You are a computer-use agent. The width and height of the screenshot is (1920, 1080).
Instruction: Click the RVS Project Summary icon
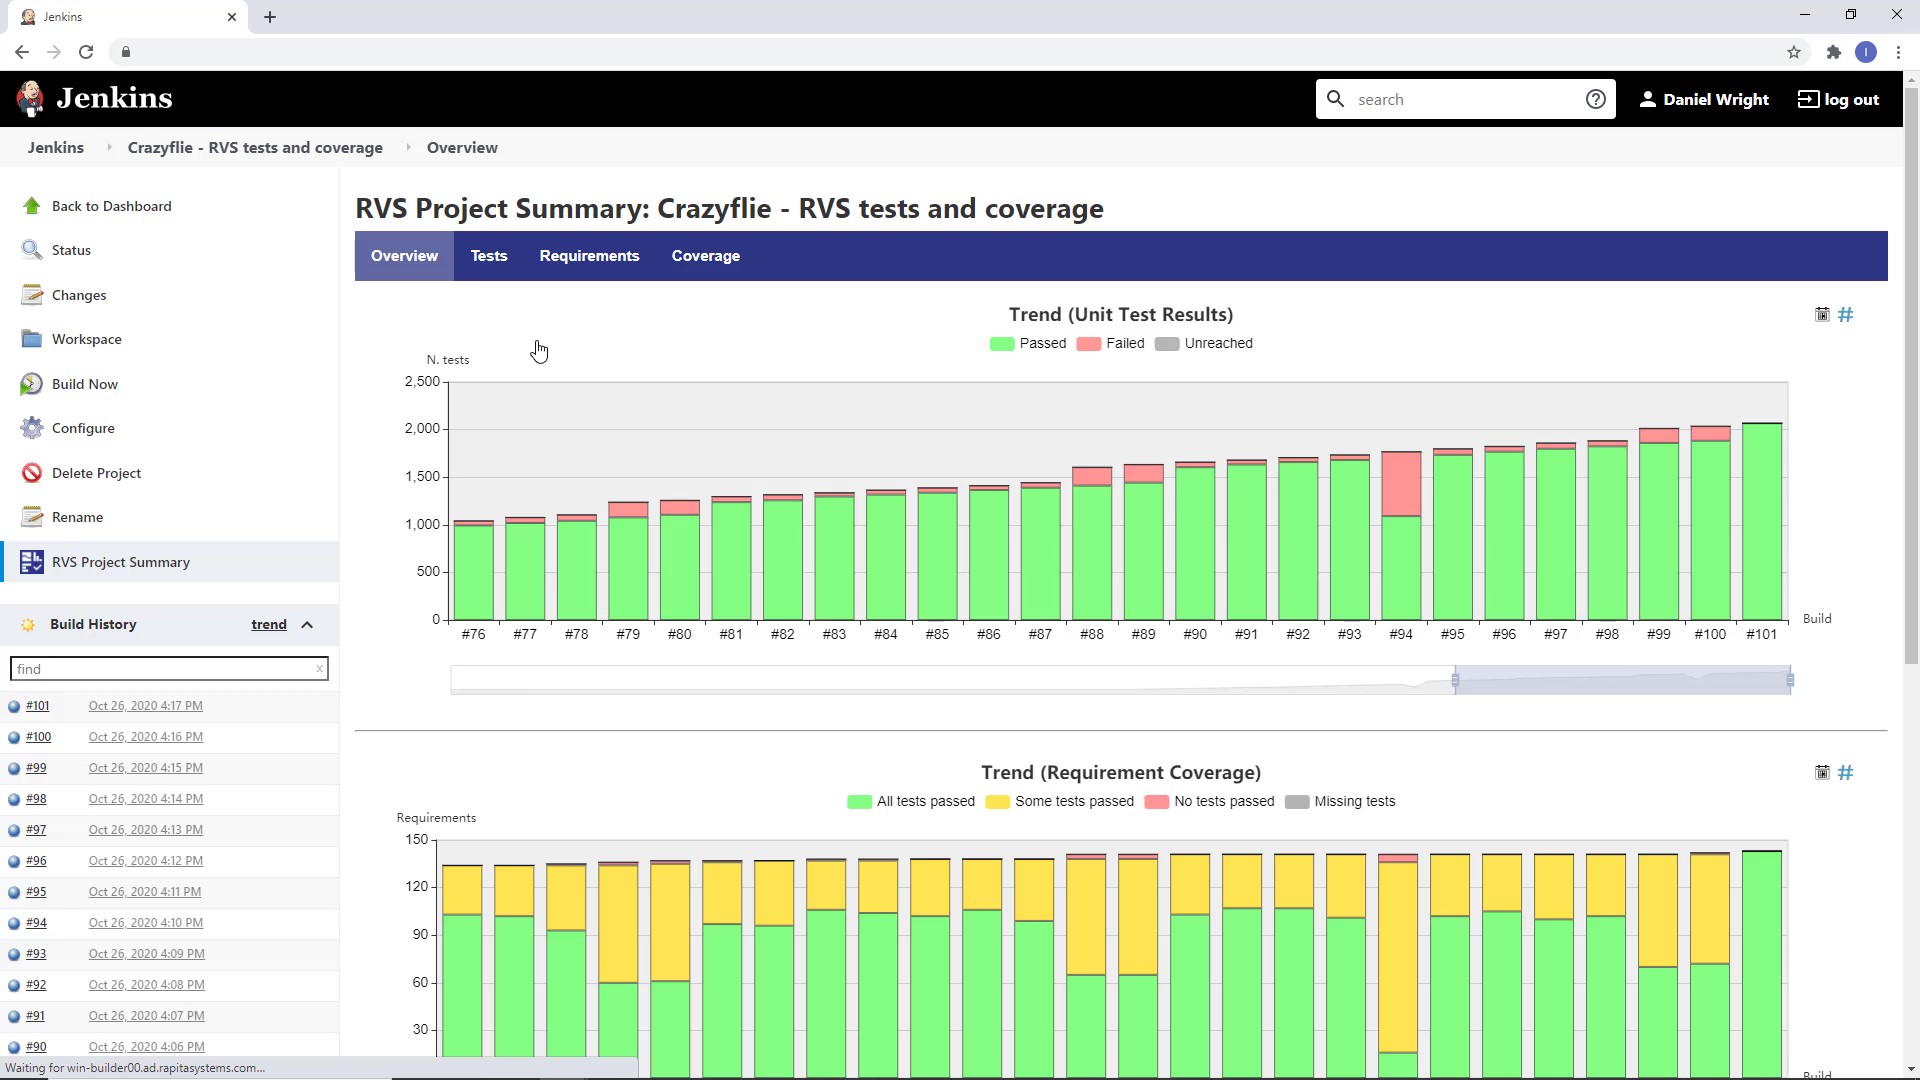[x=32, y=562]
